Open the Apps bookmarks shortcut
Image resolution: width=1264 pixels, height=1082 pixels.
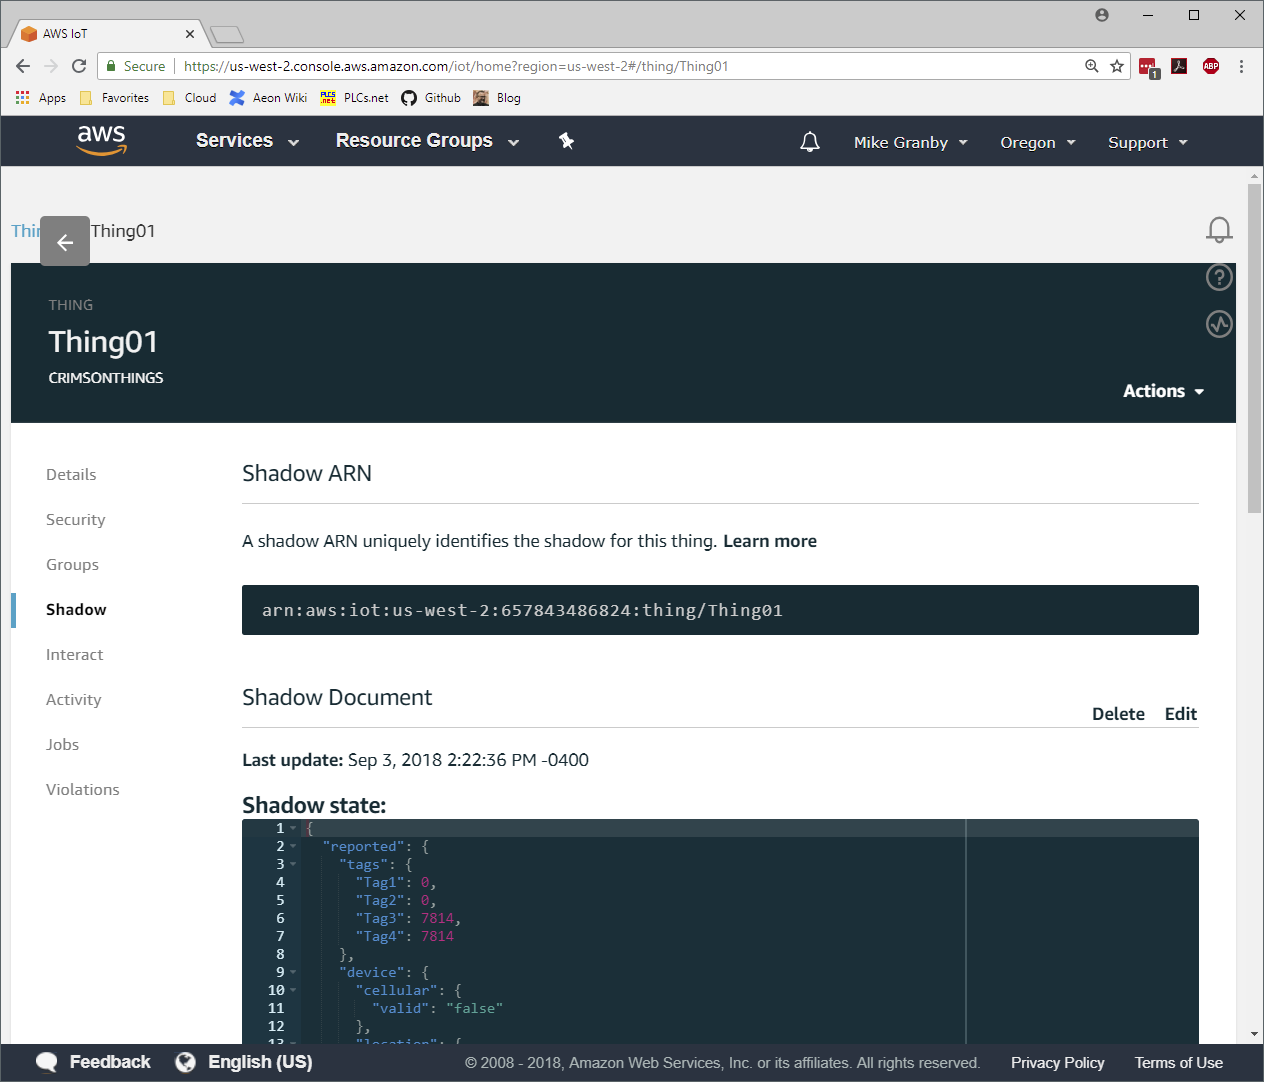tap(40, 98)
